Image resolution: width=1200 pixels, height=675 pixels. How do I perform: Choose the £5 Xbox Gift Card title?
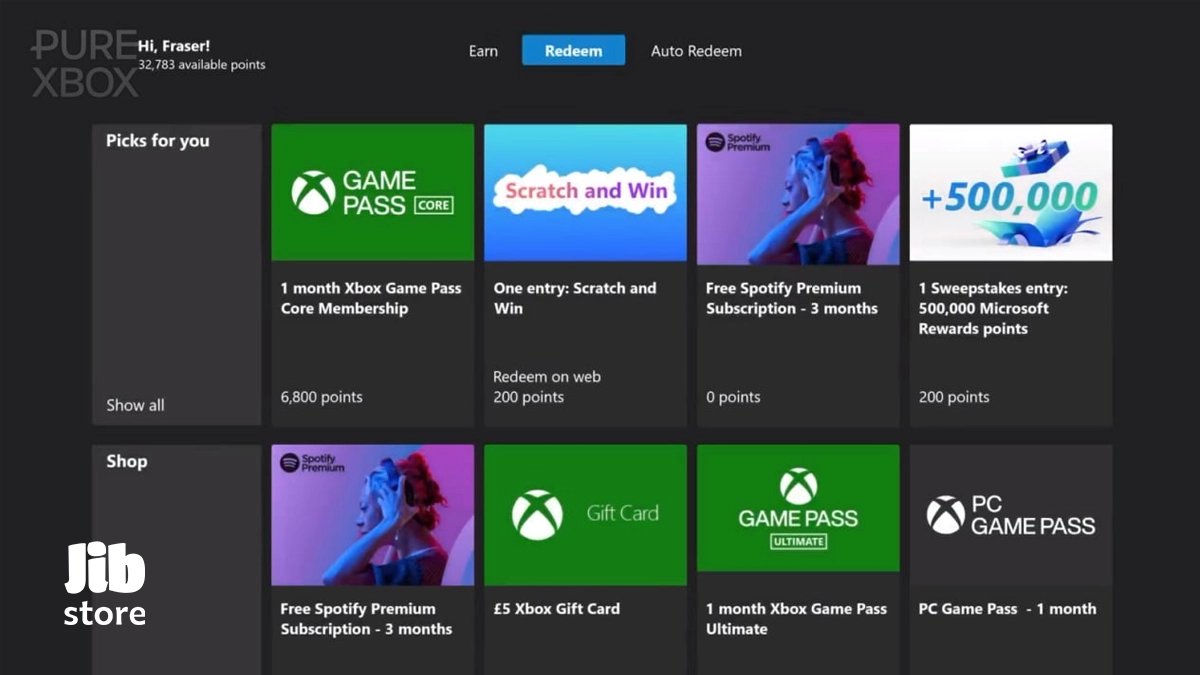[556, 609]
